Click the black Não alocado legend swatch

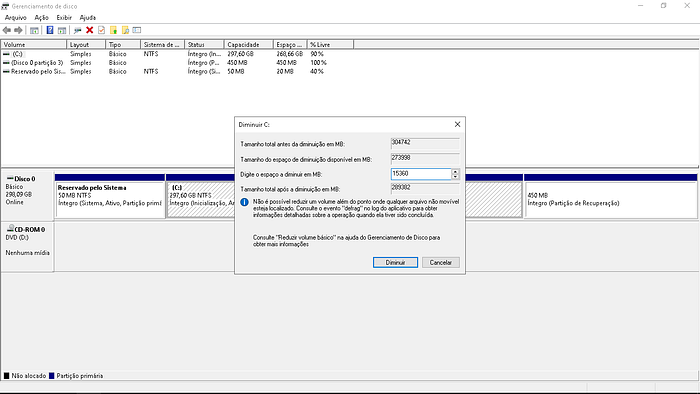[x=6, y=376]
